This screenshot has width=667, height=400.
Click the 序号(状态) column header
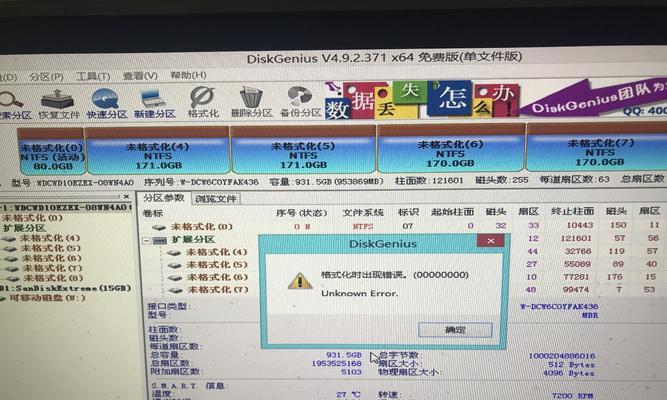tap(301, 213)
